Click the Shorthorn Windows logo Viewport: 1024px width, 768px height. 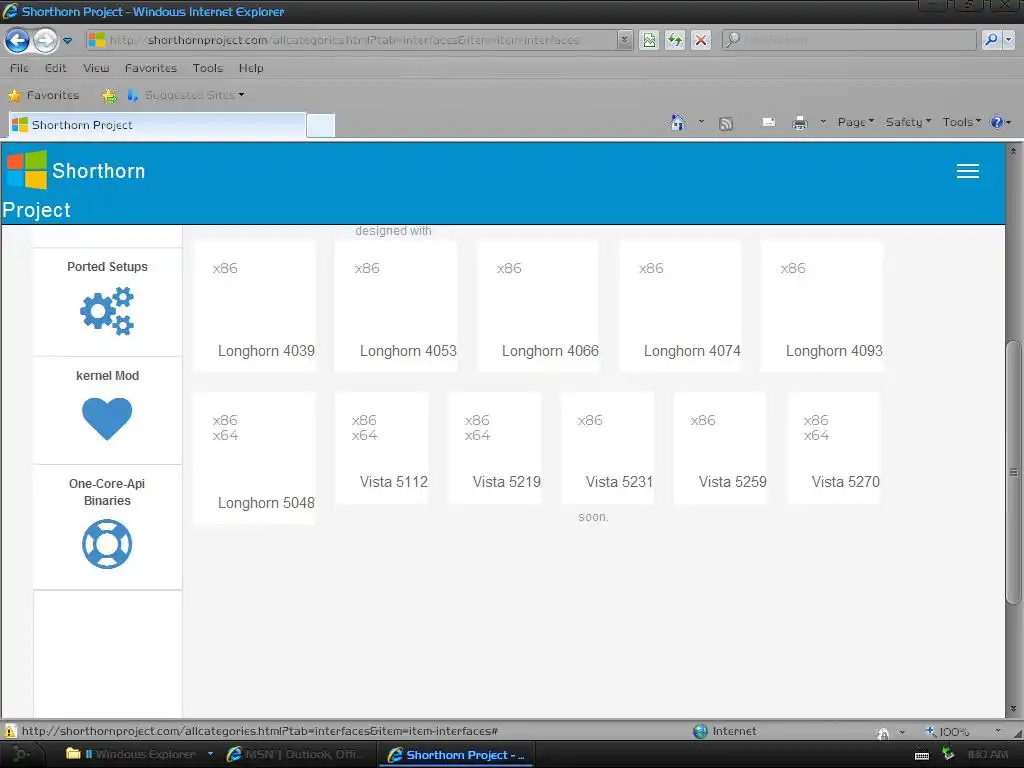point(27,170)
